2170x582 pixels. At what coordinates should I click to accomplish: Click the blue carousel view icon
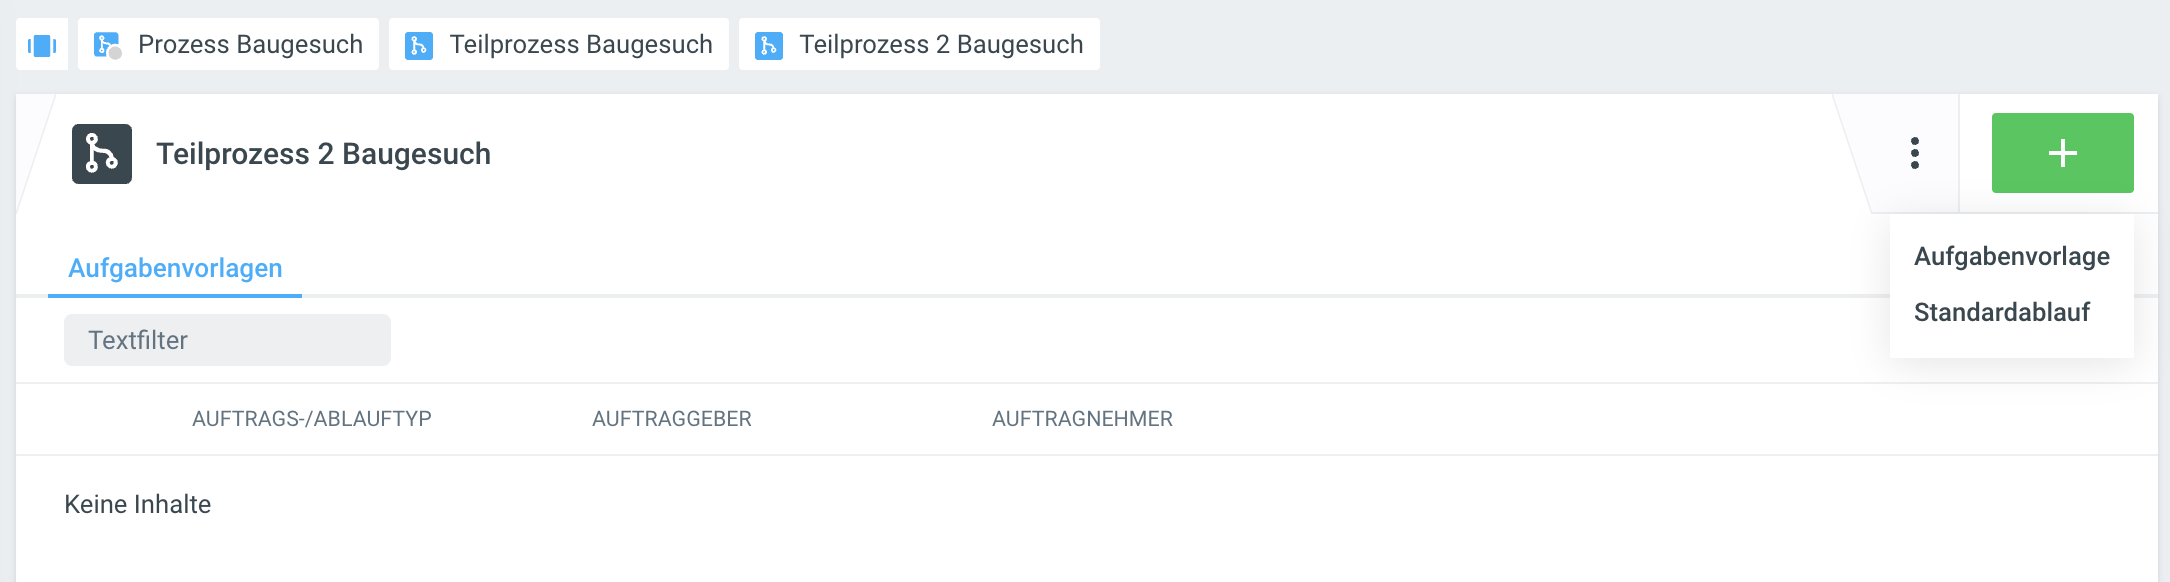42,45
